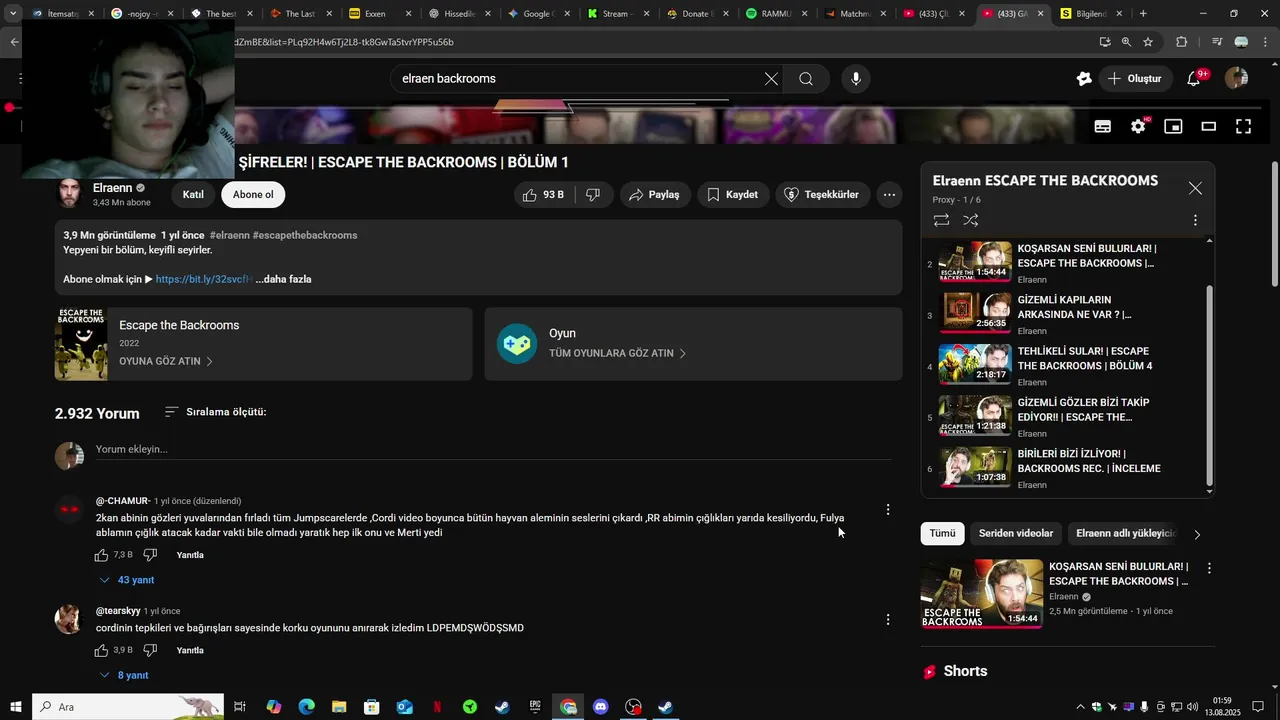This screenshot has width=1280, height=720.
Task: Enter fullscreen on the video player
Action: (1243, 126)
